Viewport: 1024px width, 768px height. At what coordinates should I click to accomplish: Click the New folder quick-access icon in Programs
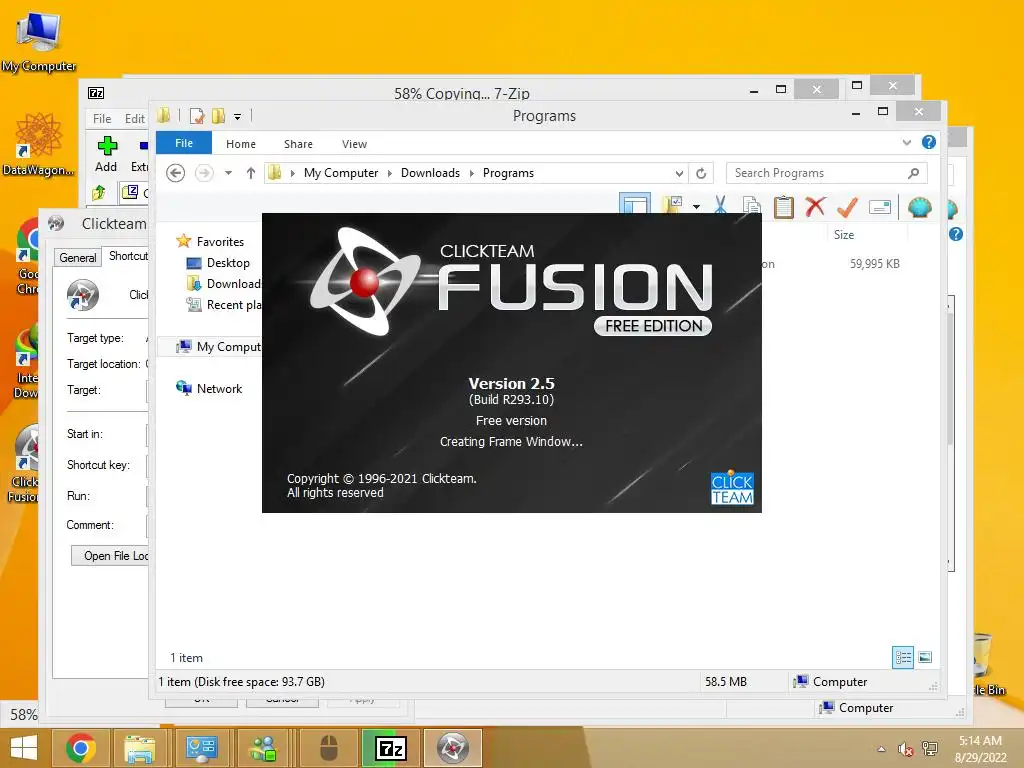point(218,116)
